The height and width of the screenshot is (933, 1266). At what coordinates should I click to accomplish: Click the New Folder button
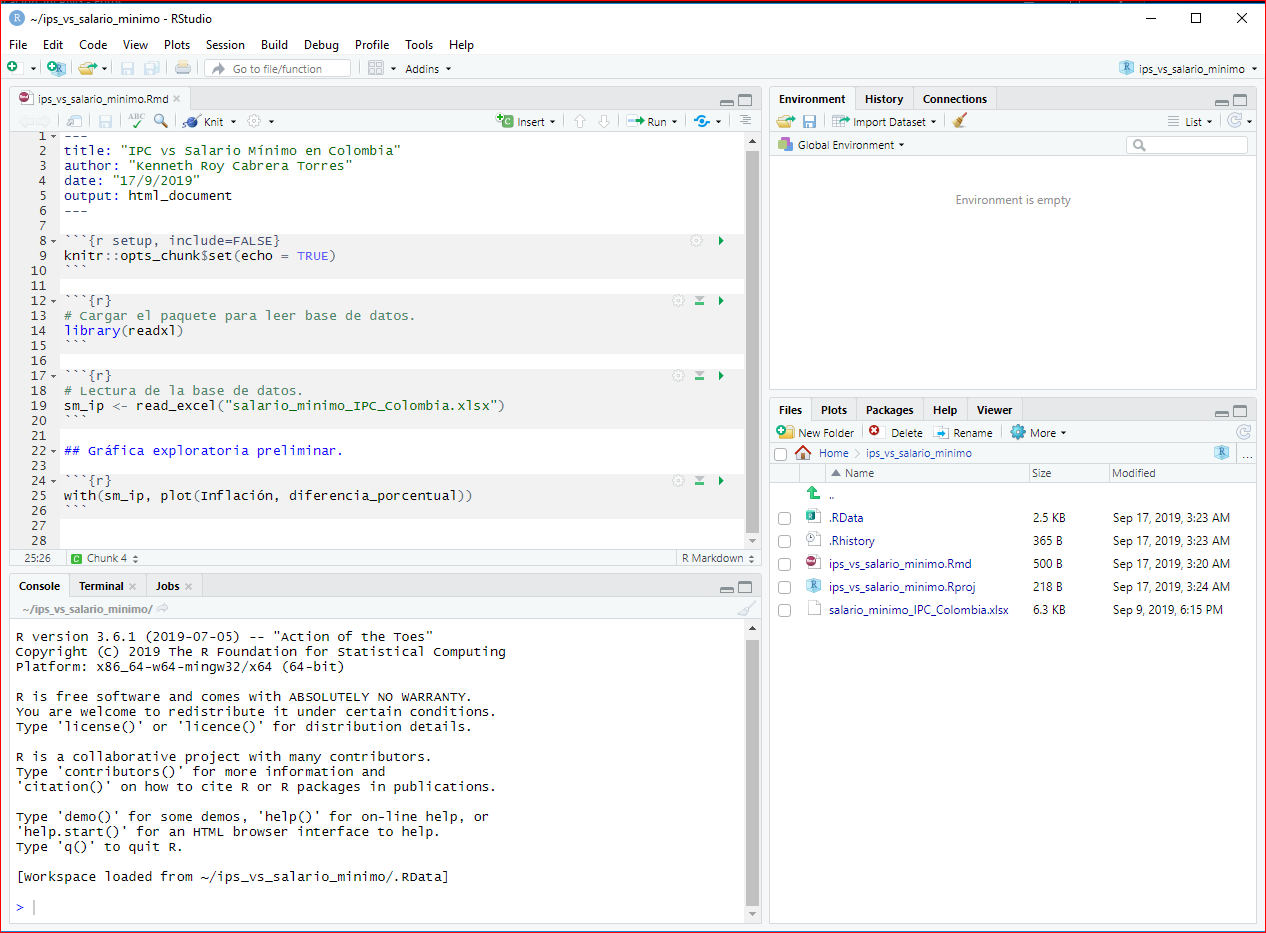click(816, 433)
